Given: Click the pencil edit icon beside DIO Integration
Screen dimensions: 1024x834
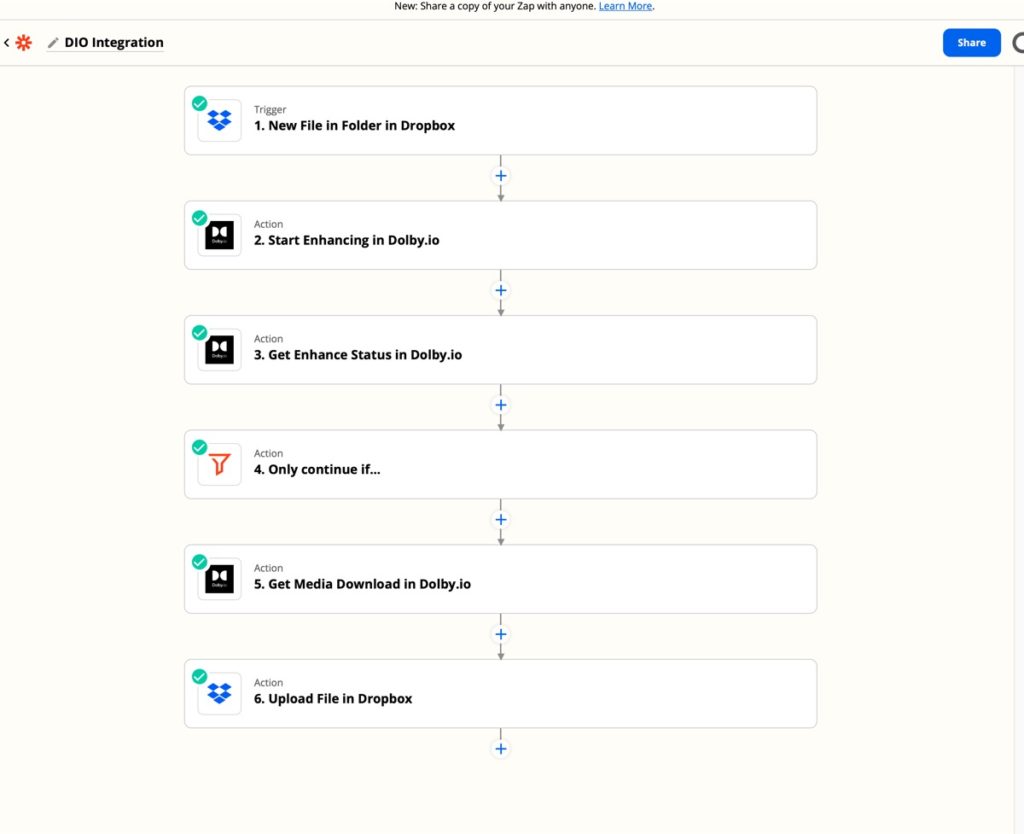Looking at the screenshot, I should click(x=53, y=43).
